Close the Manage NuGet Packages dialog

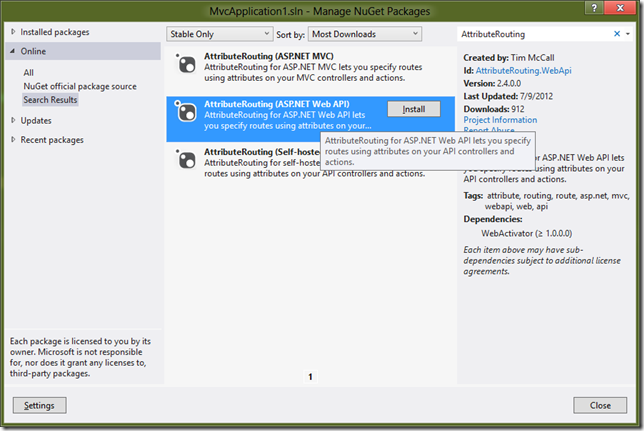click(600, 405)
